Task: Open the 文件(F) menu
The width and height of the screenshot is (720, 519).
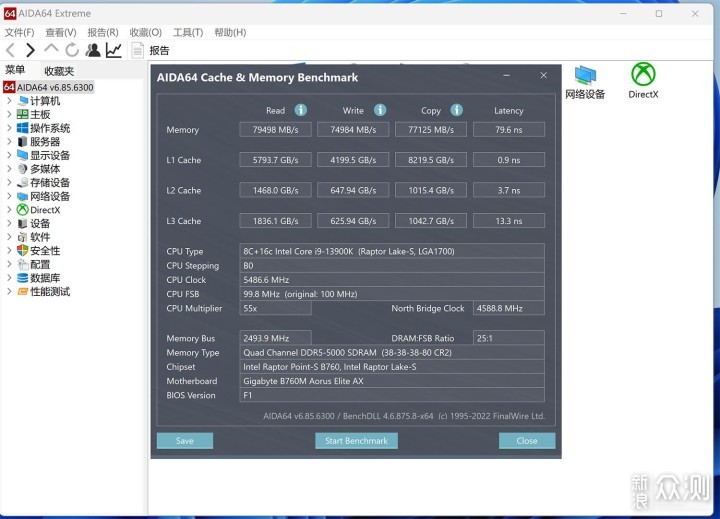Action: pos(19,32)
